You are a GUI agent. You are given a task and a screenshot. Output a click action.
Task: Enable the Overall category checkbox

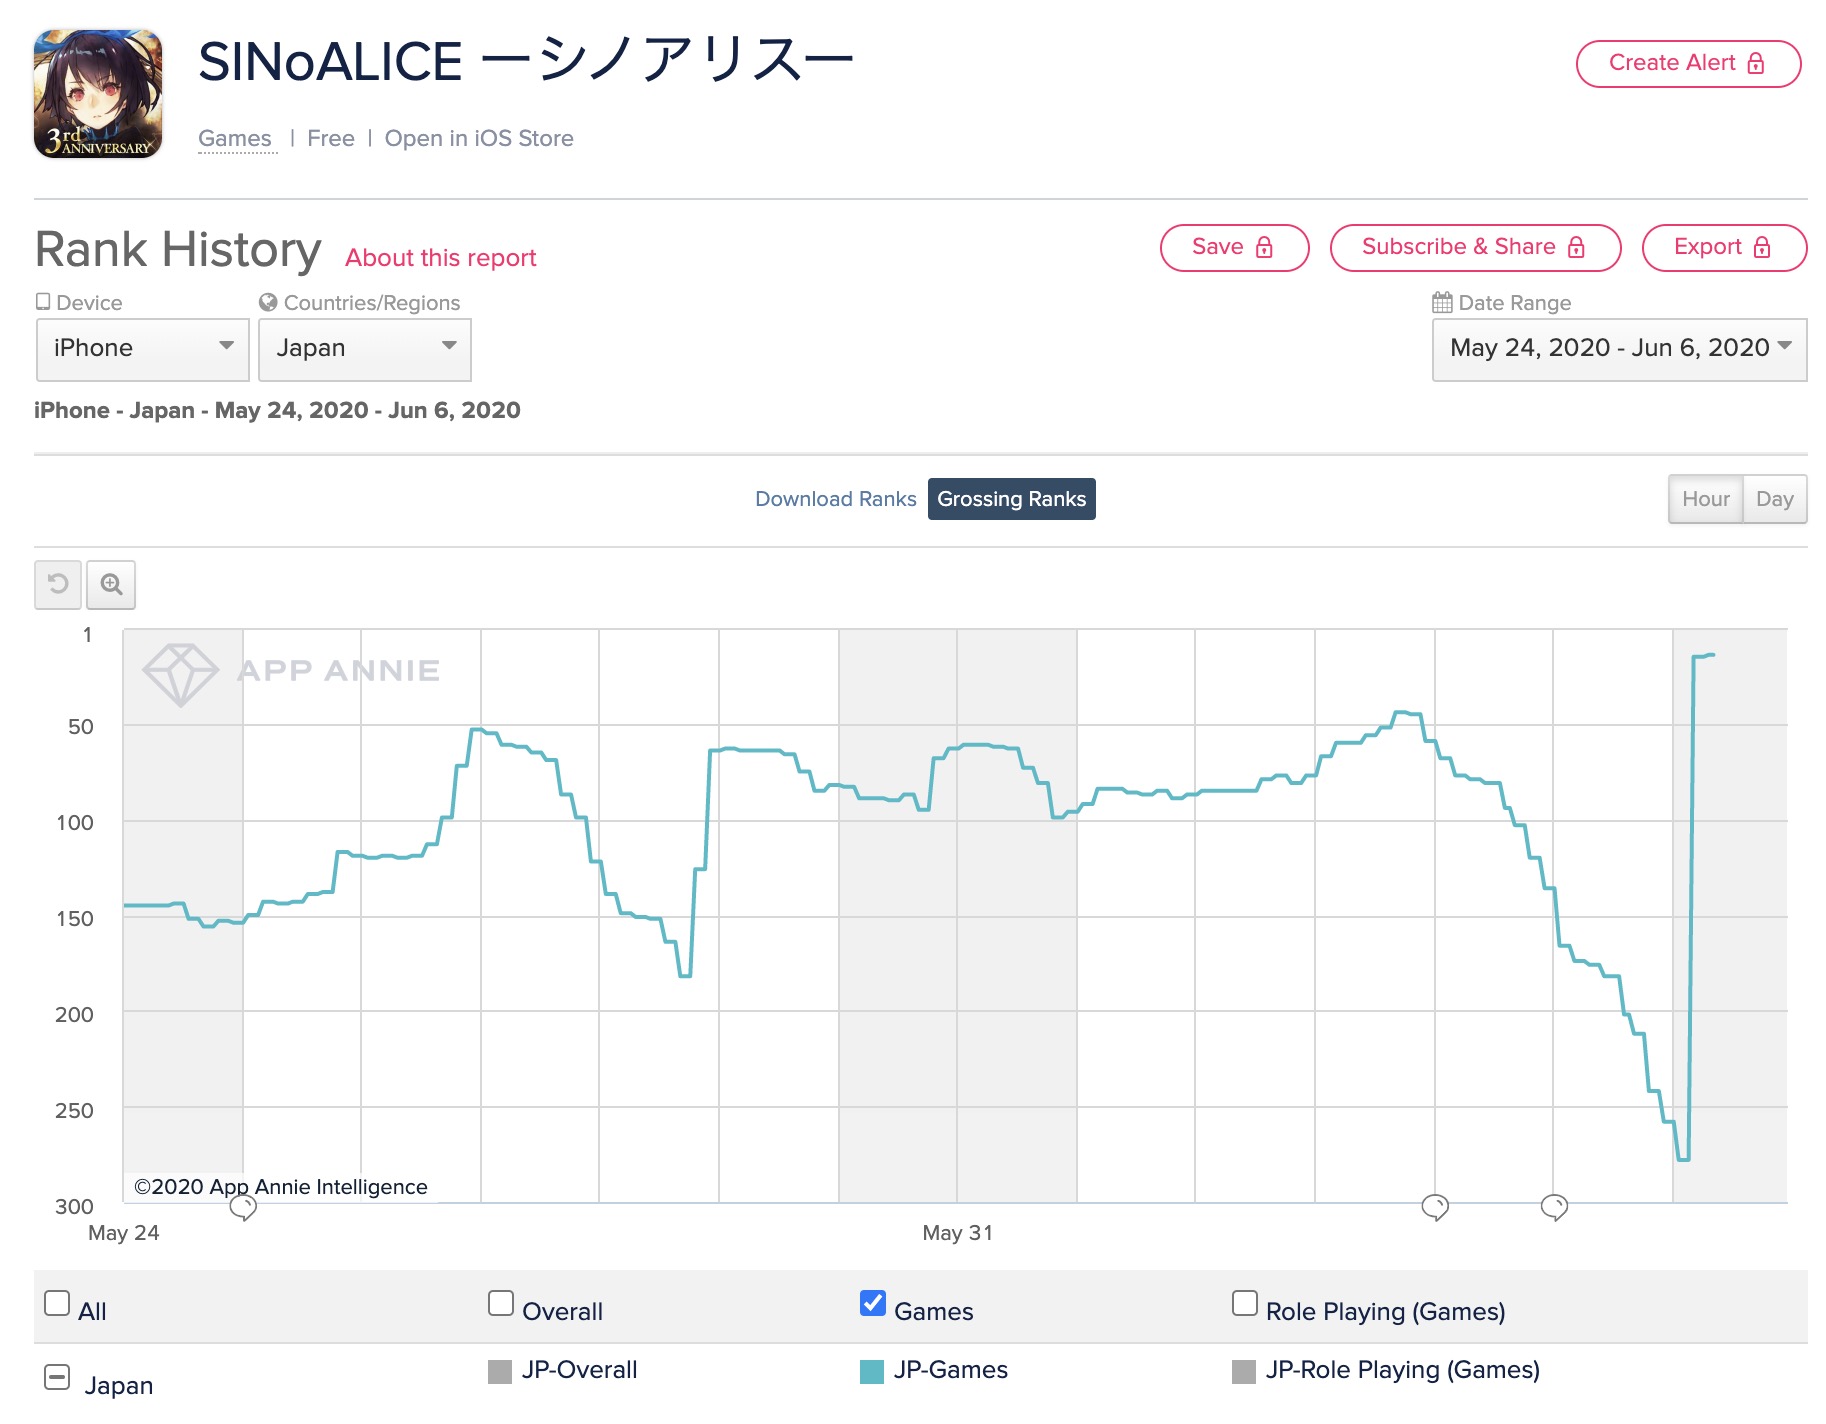tap(501, 1303)
